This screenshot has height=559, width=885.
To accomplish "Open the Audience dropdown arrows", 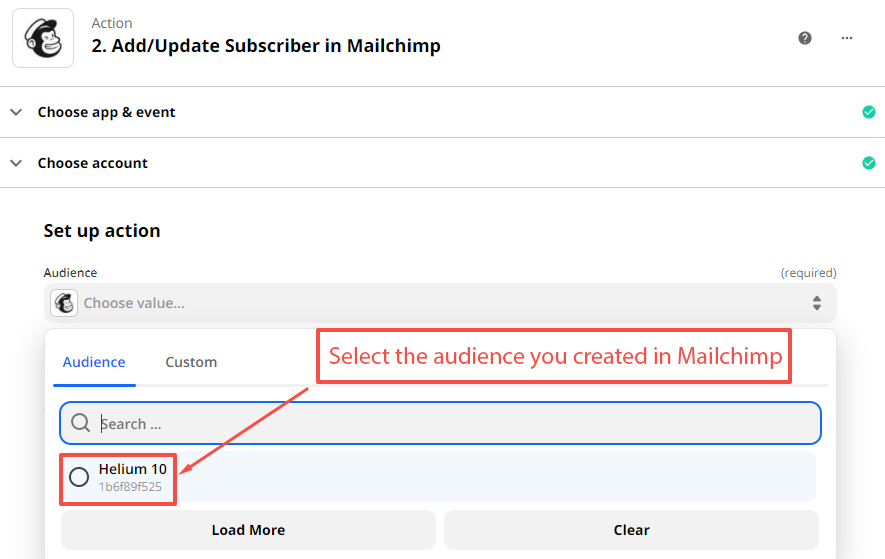I will coord(816,303).
